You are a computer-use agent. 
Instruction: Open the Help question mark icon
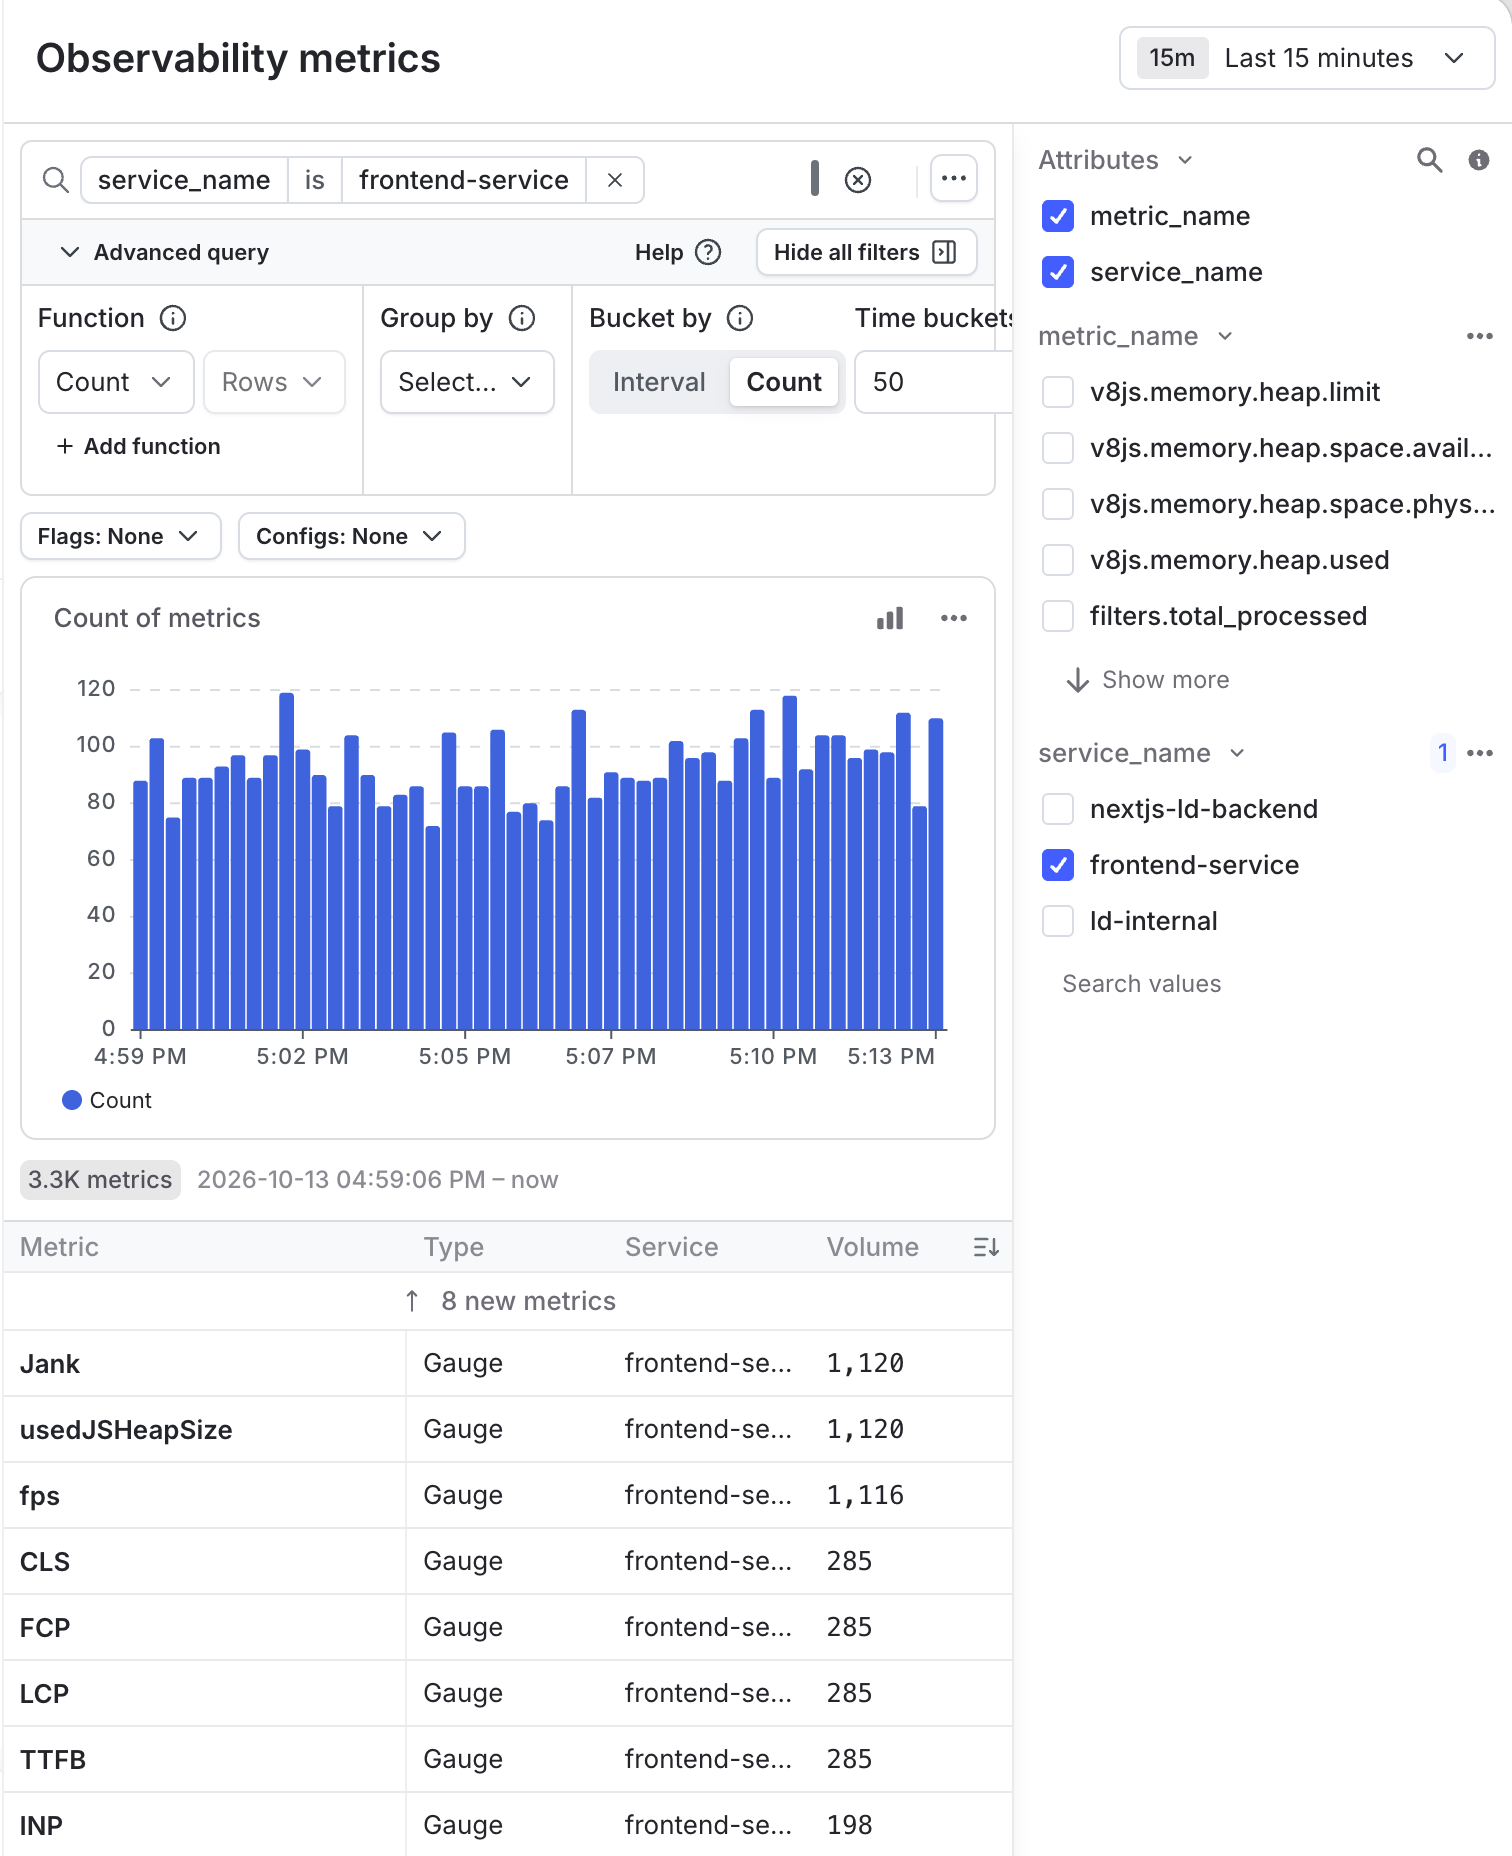708,252
